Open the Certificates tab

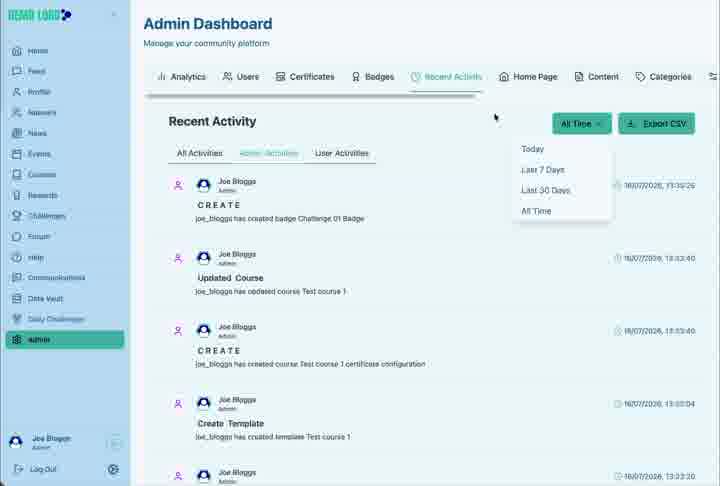point(305,77)
